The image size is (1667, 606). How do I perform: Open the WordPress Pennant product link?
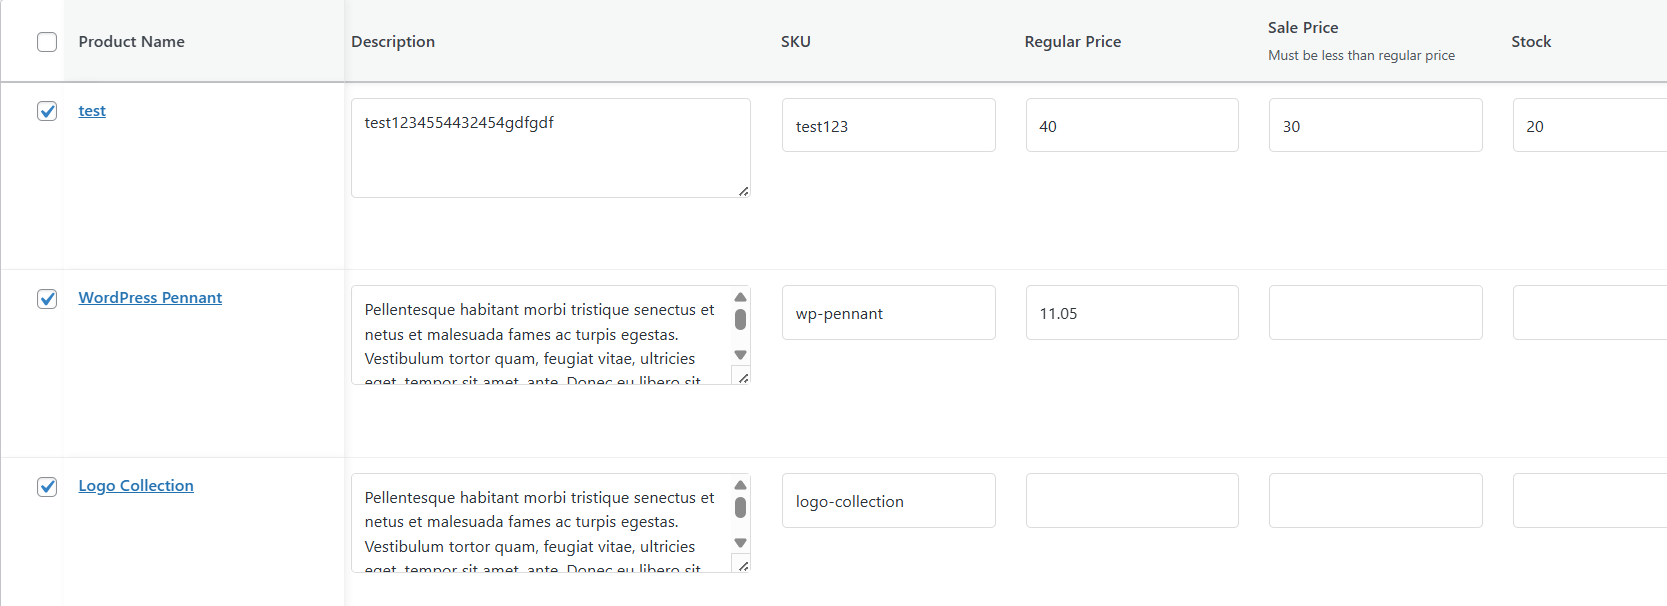[x=150, y=298]
